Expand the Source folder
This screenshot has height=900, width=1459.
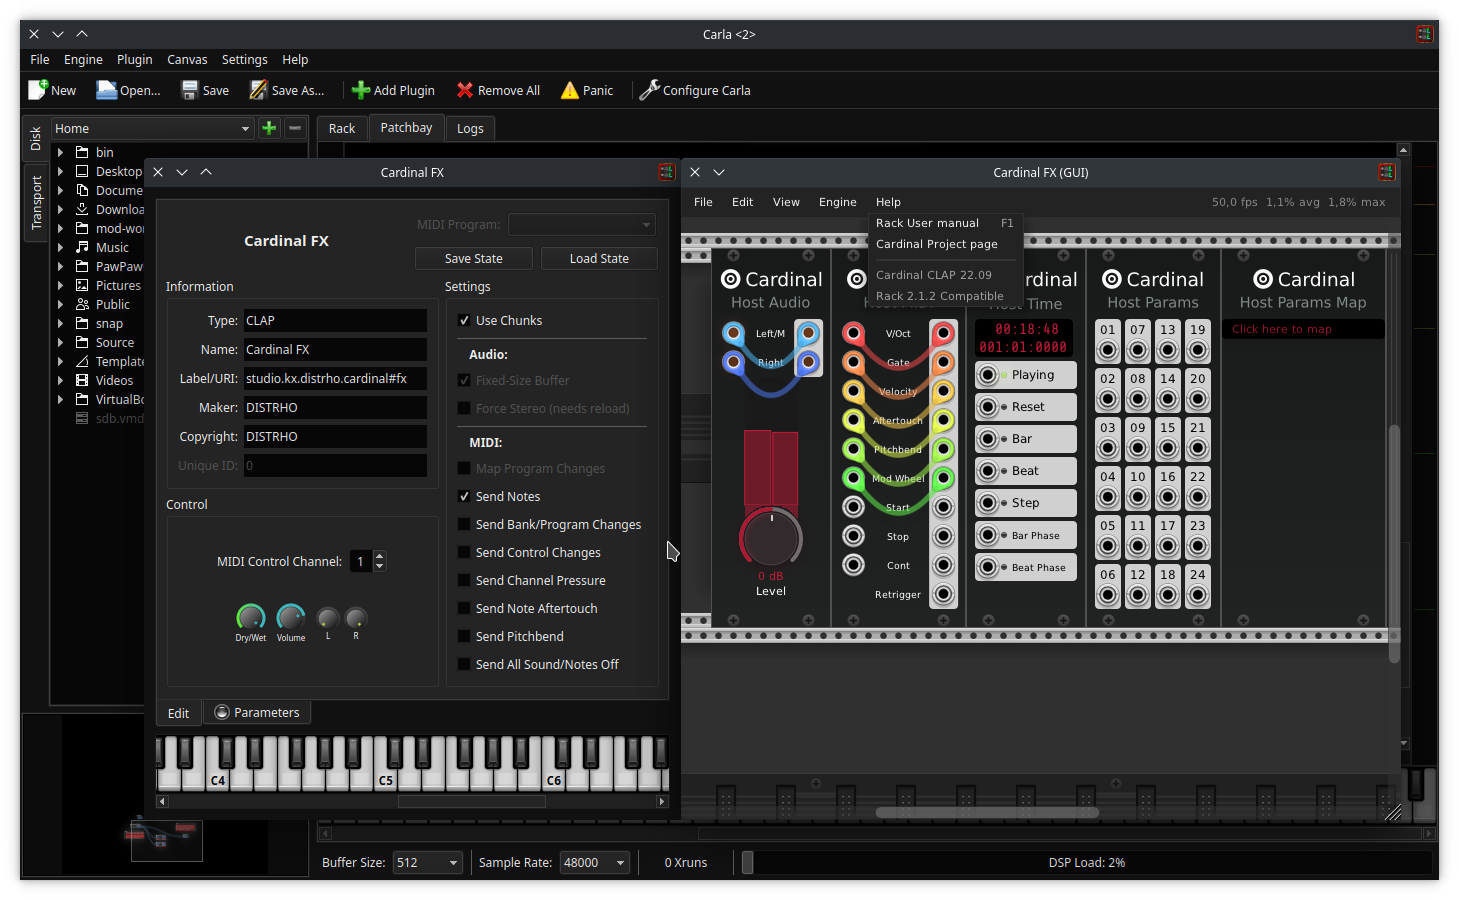coord(60,342)
